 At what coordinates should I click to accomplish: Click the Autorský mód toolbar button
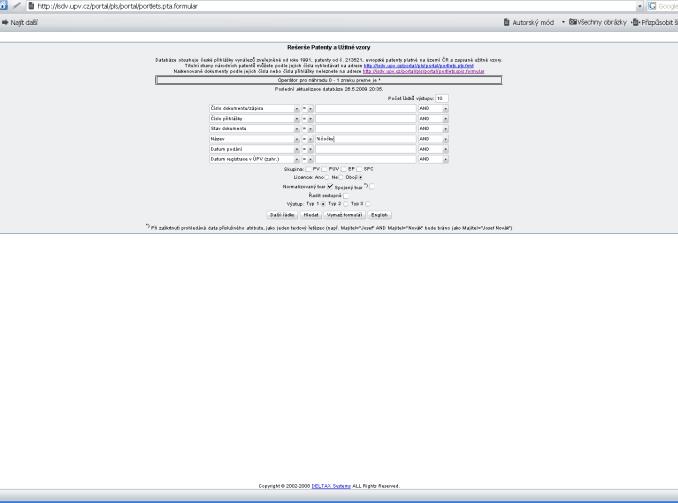click(x=529, y=22)
